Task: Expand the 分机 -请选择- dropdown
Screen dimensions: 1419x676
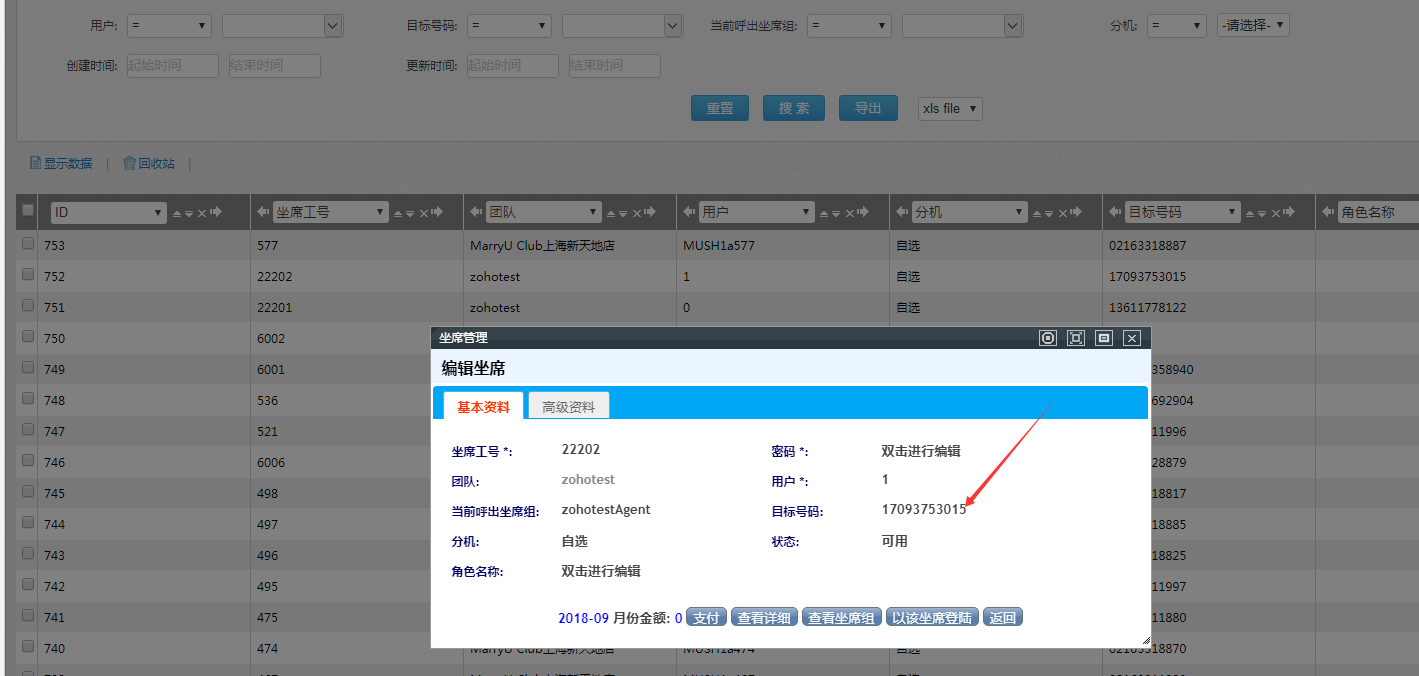Action: click(x=1253, y=26)
